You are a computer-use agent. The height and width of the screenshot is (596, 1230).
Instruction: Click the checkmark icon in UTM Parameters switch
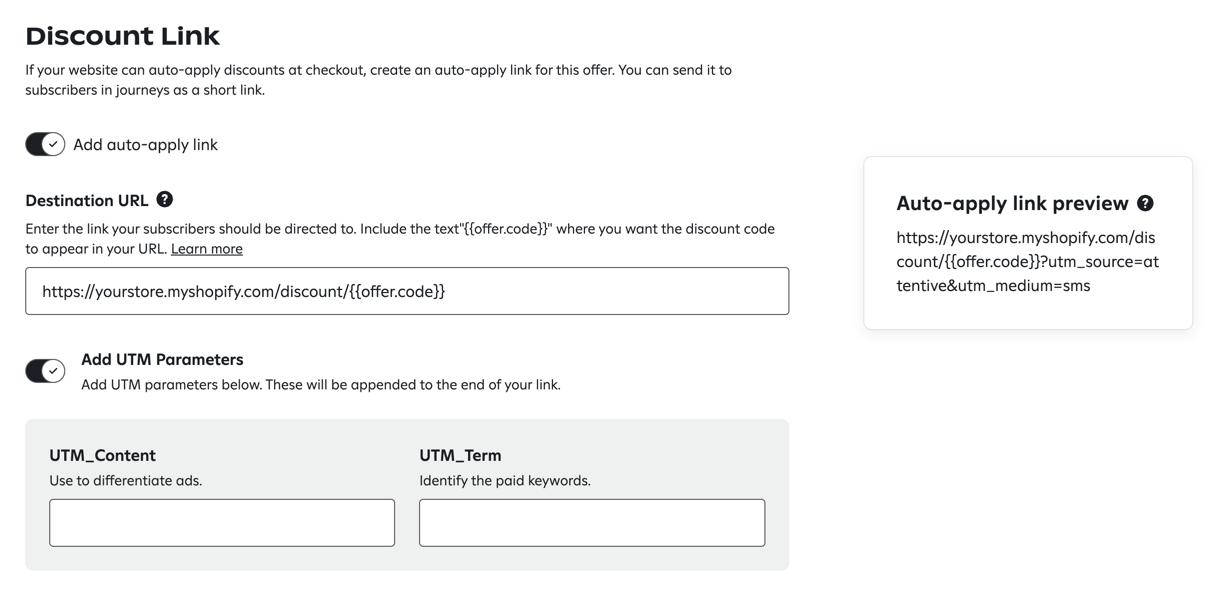click(x=53, y=370)
